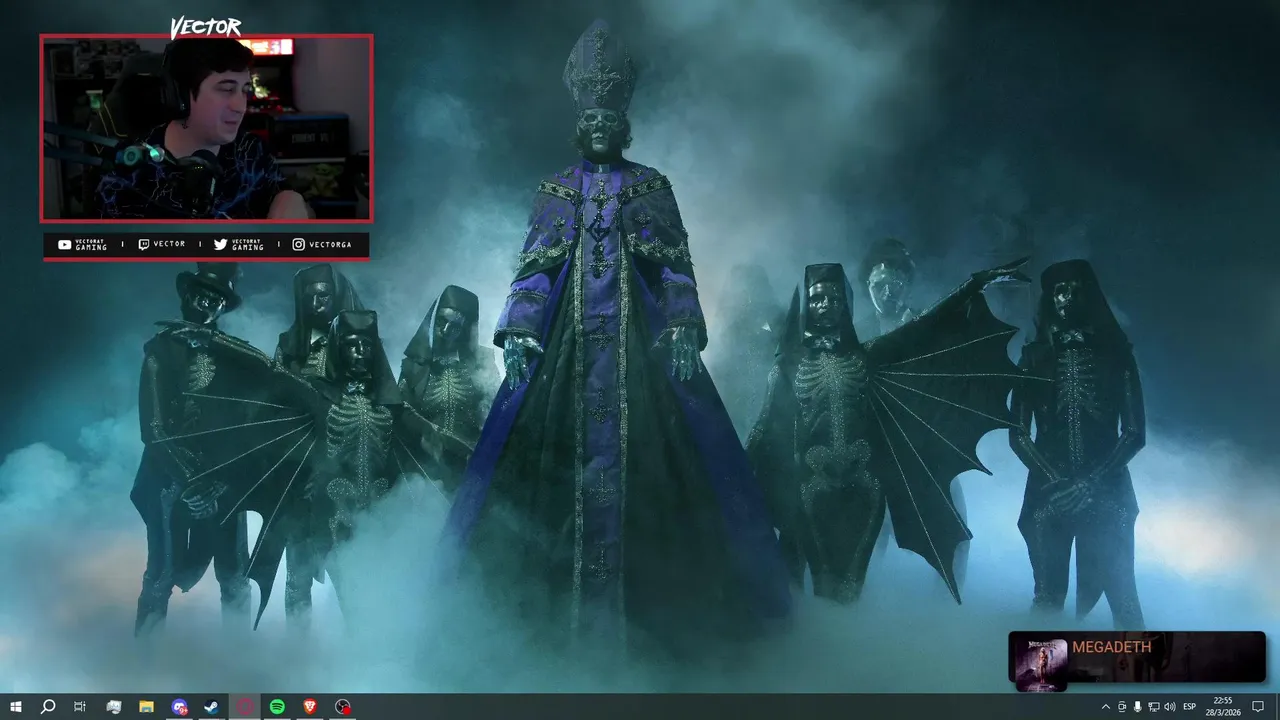Image resolution: width=1280 pixels, height=720 pixels.
Task: Click the Instagram icon in social bar
Action: (298, 244)
